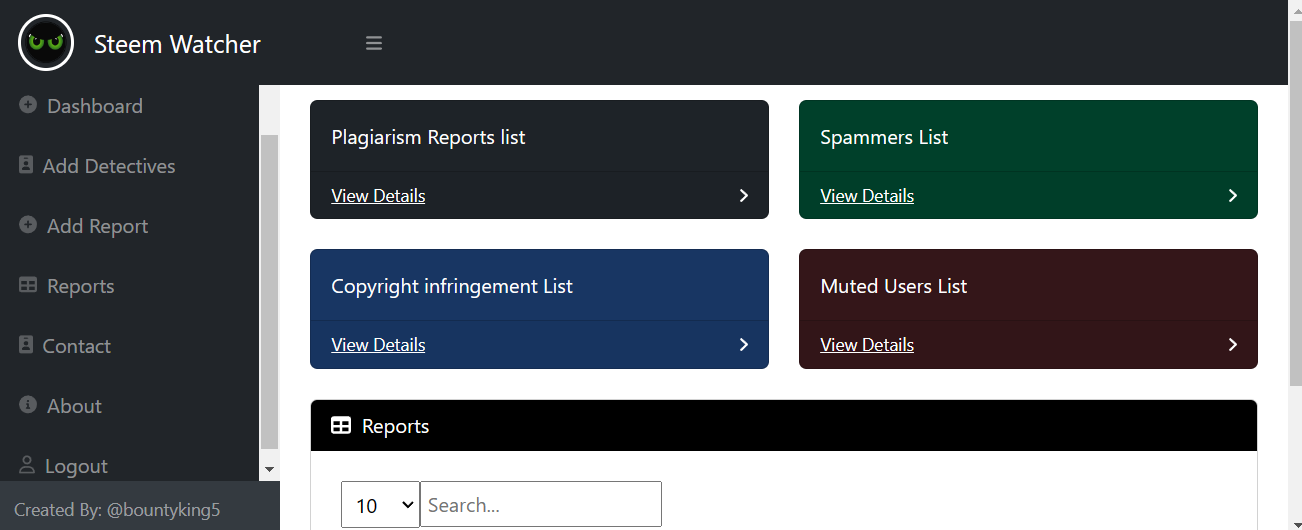
Task: Click the 'Copyright infringement List' card title
Action: [452, 286]
